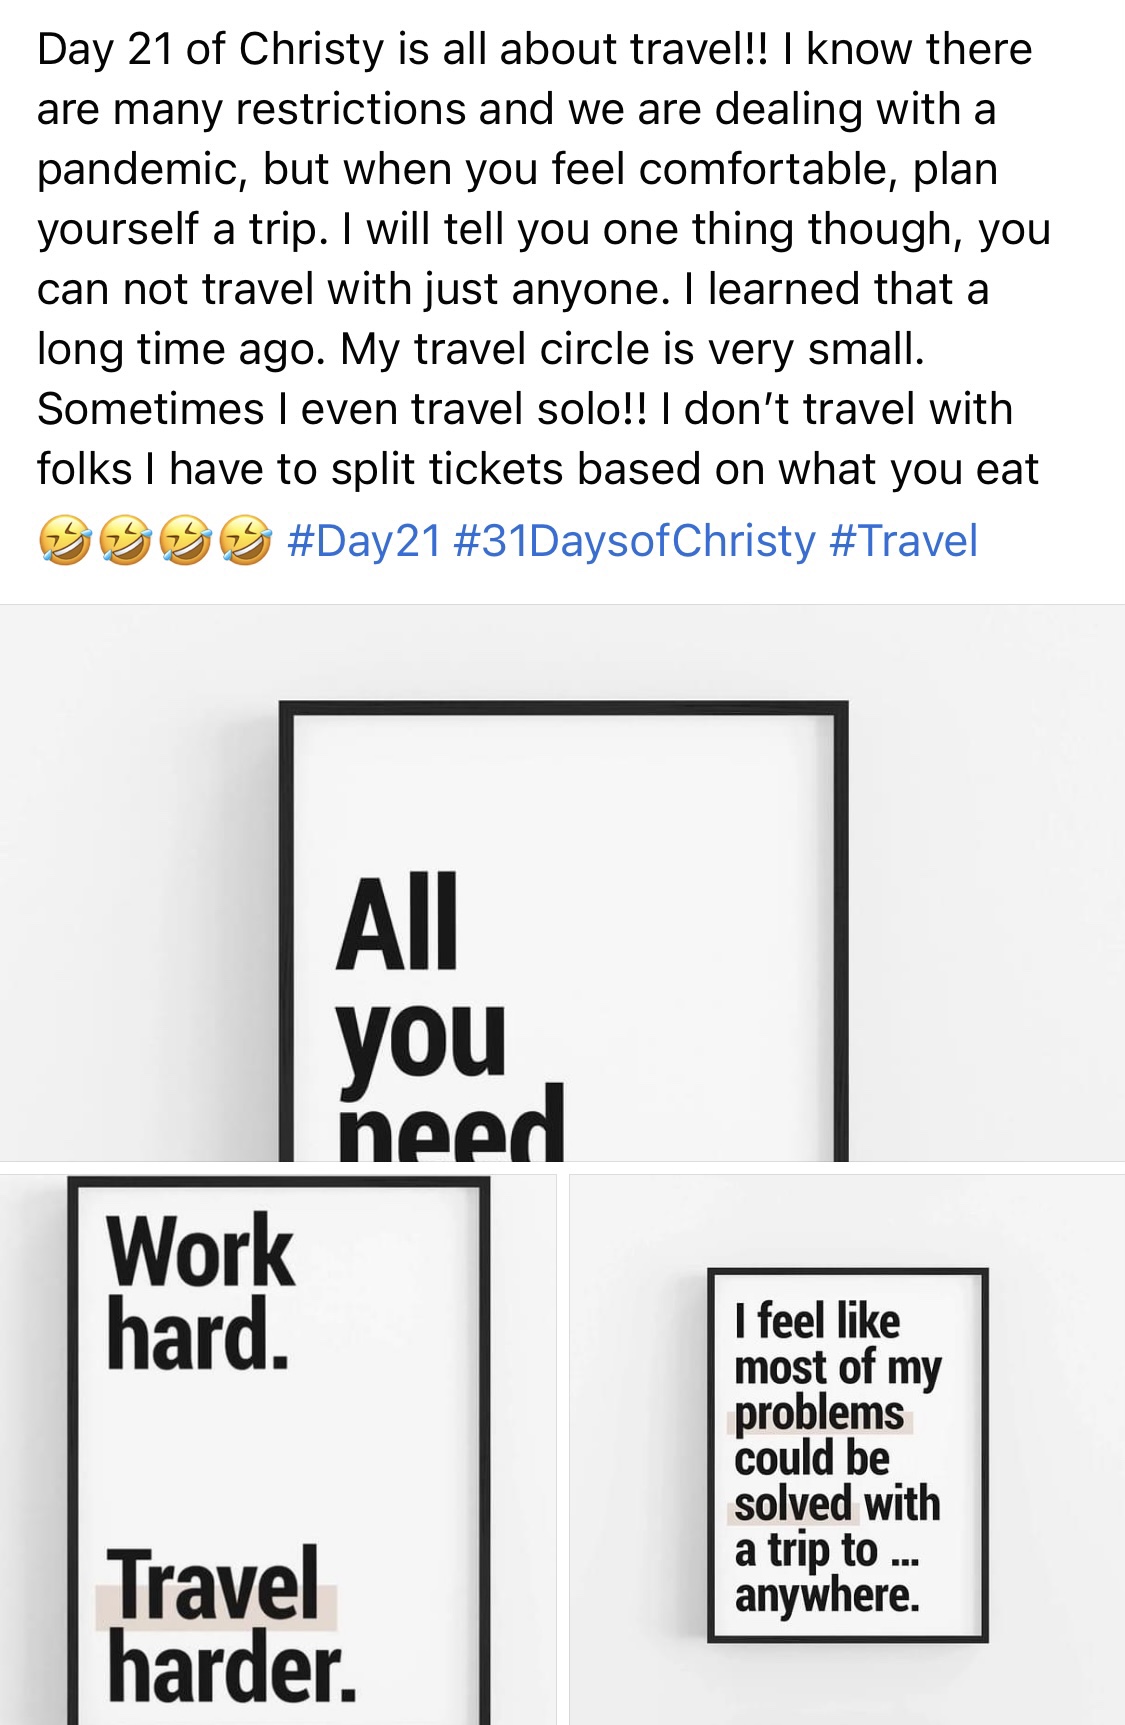Click the word "anywhere." on the small poster

(826, 1595)
